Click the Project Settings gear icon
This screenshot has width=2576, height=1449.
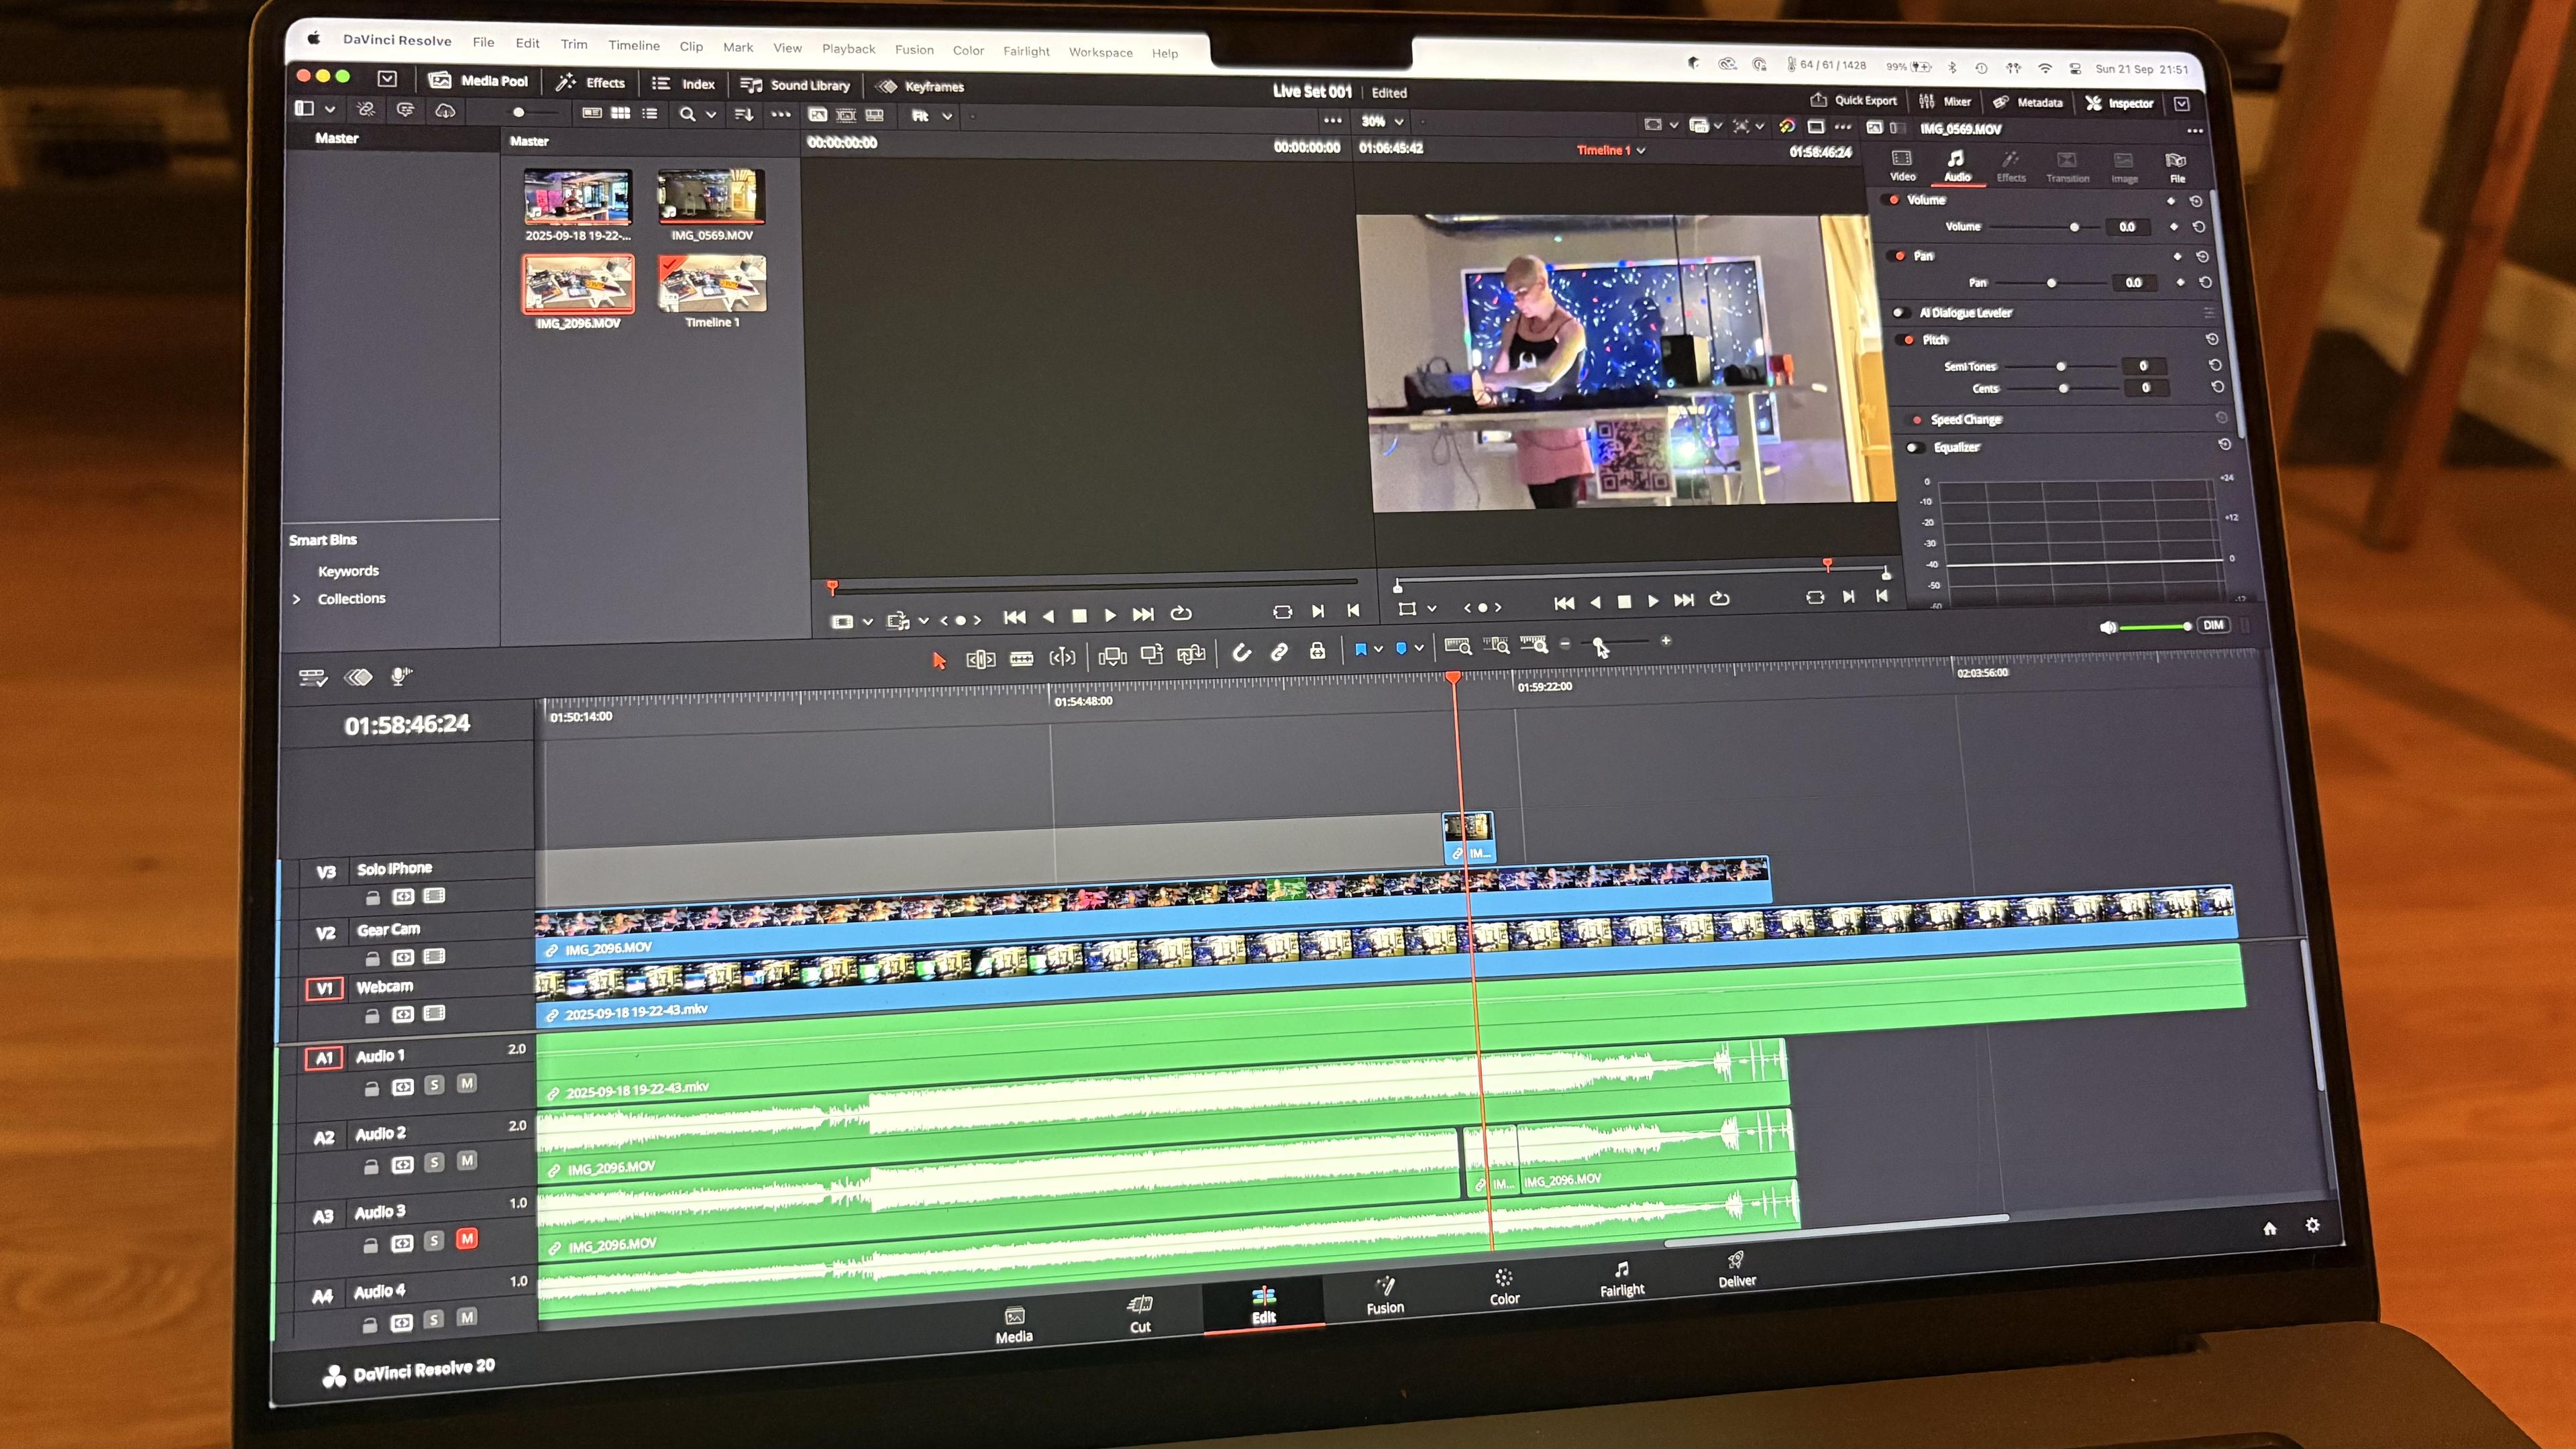pyautogui.click(x=2312, y=1225)
